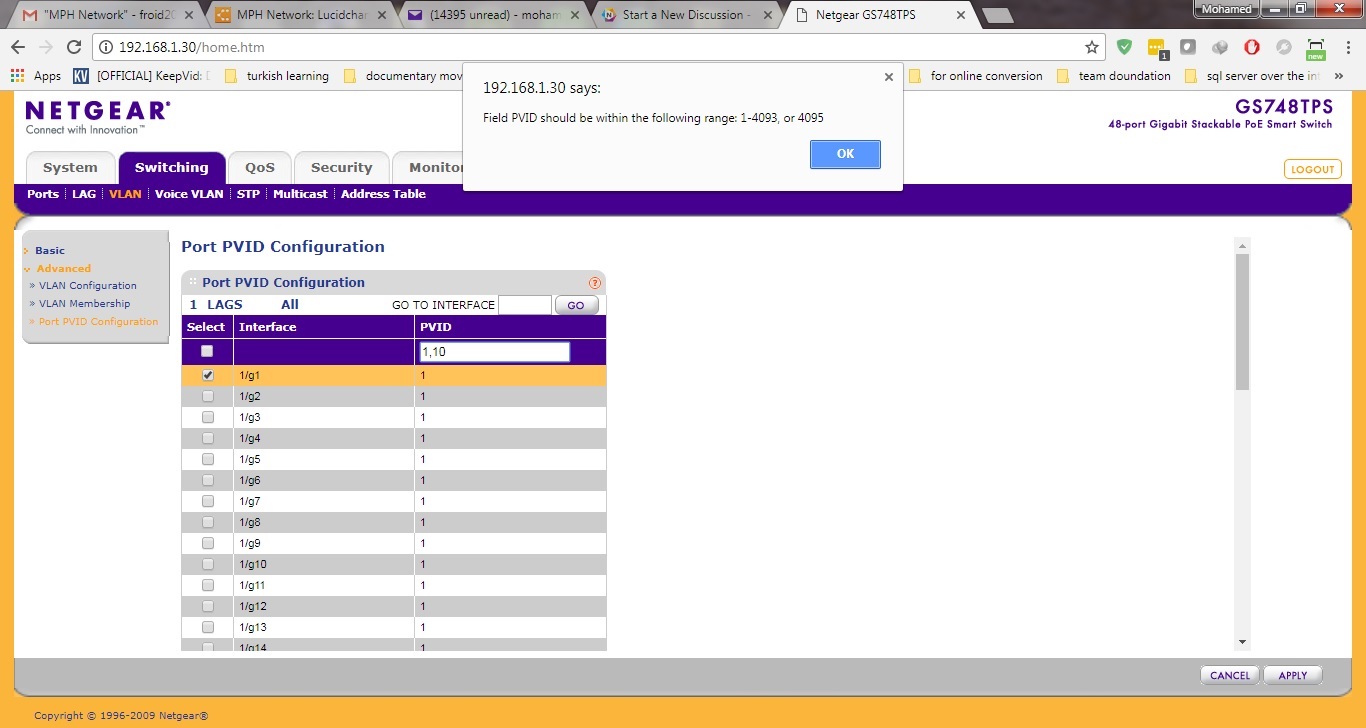This screenshot has height=728, width=1366.
Task: Check the checkbox for interface 1/g7
Action: click(207, 501)
